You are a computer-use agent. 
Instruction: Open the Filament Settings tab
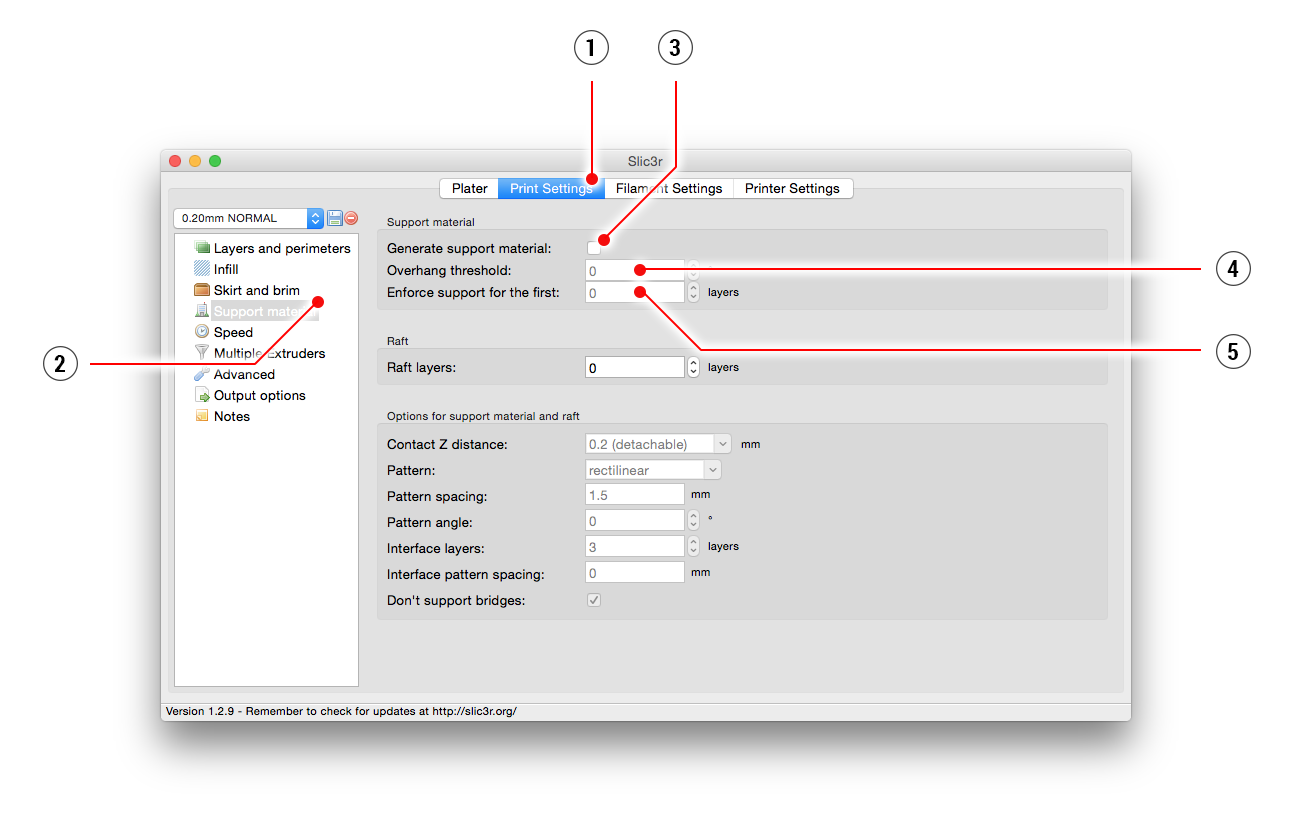(x=669, y=188)
